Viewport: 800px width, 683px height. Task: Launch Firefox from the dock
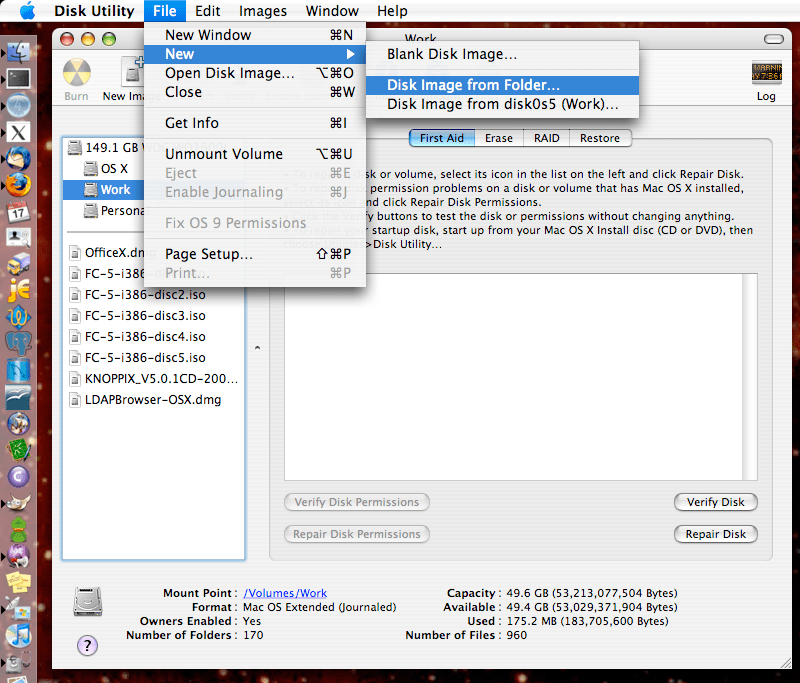click(x=18, y=185)
